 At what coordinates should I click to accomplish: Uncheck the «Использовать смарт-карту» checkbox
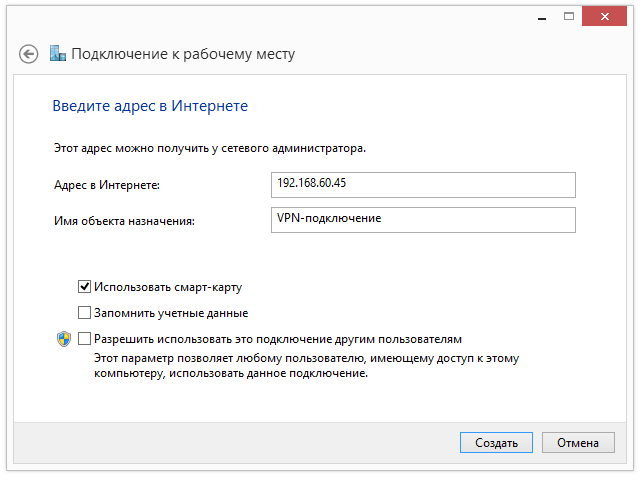coord(84,287)
